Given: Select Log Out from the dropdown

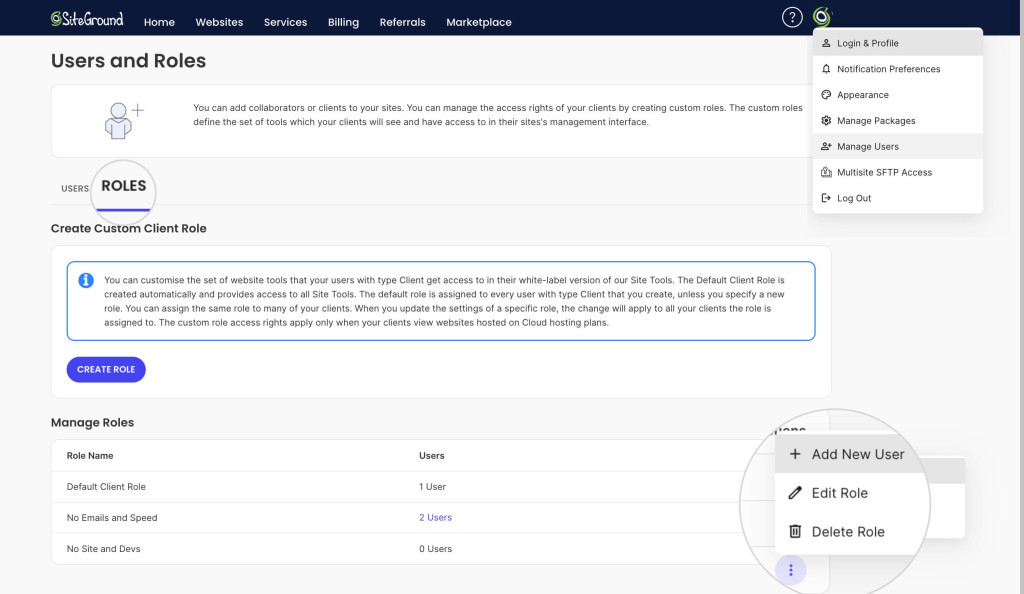Looking at the screenshot, I should 897,198.
